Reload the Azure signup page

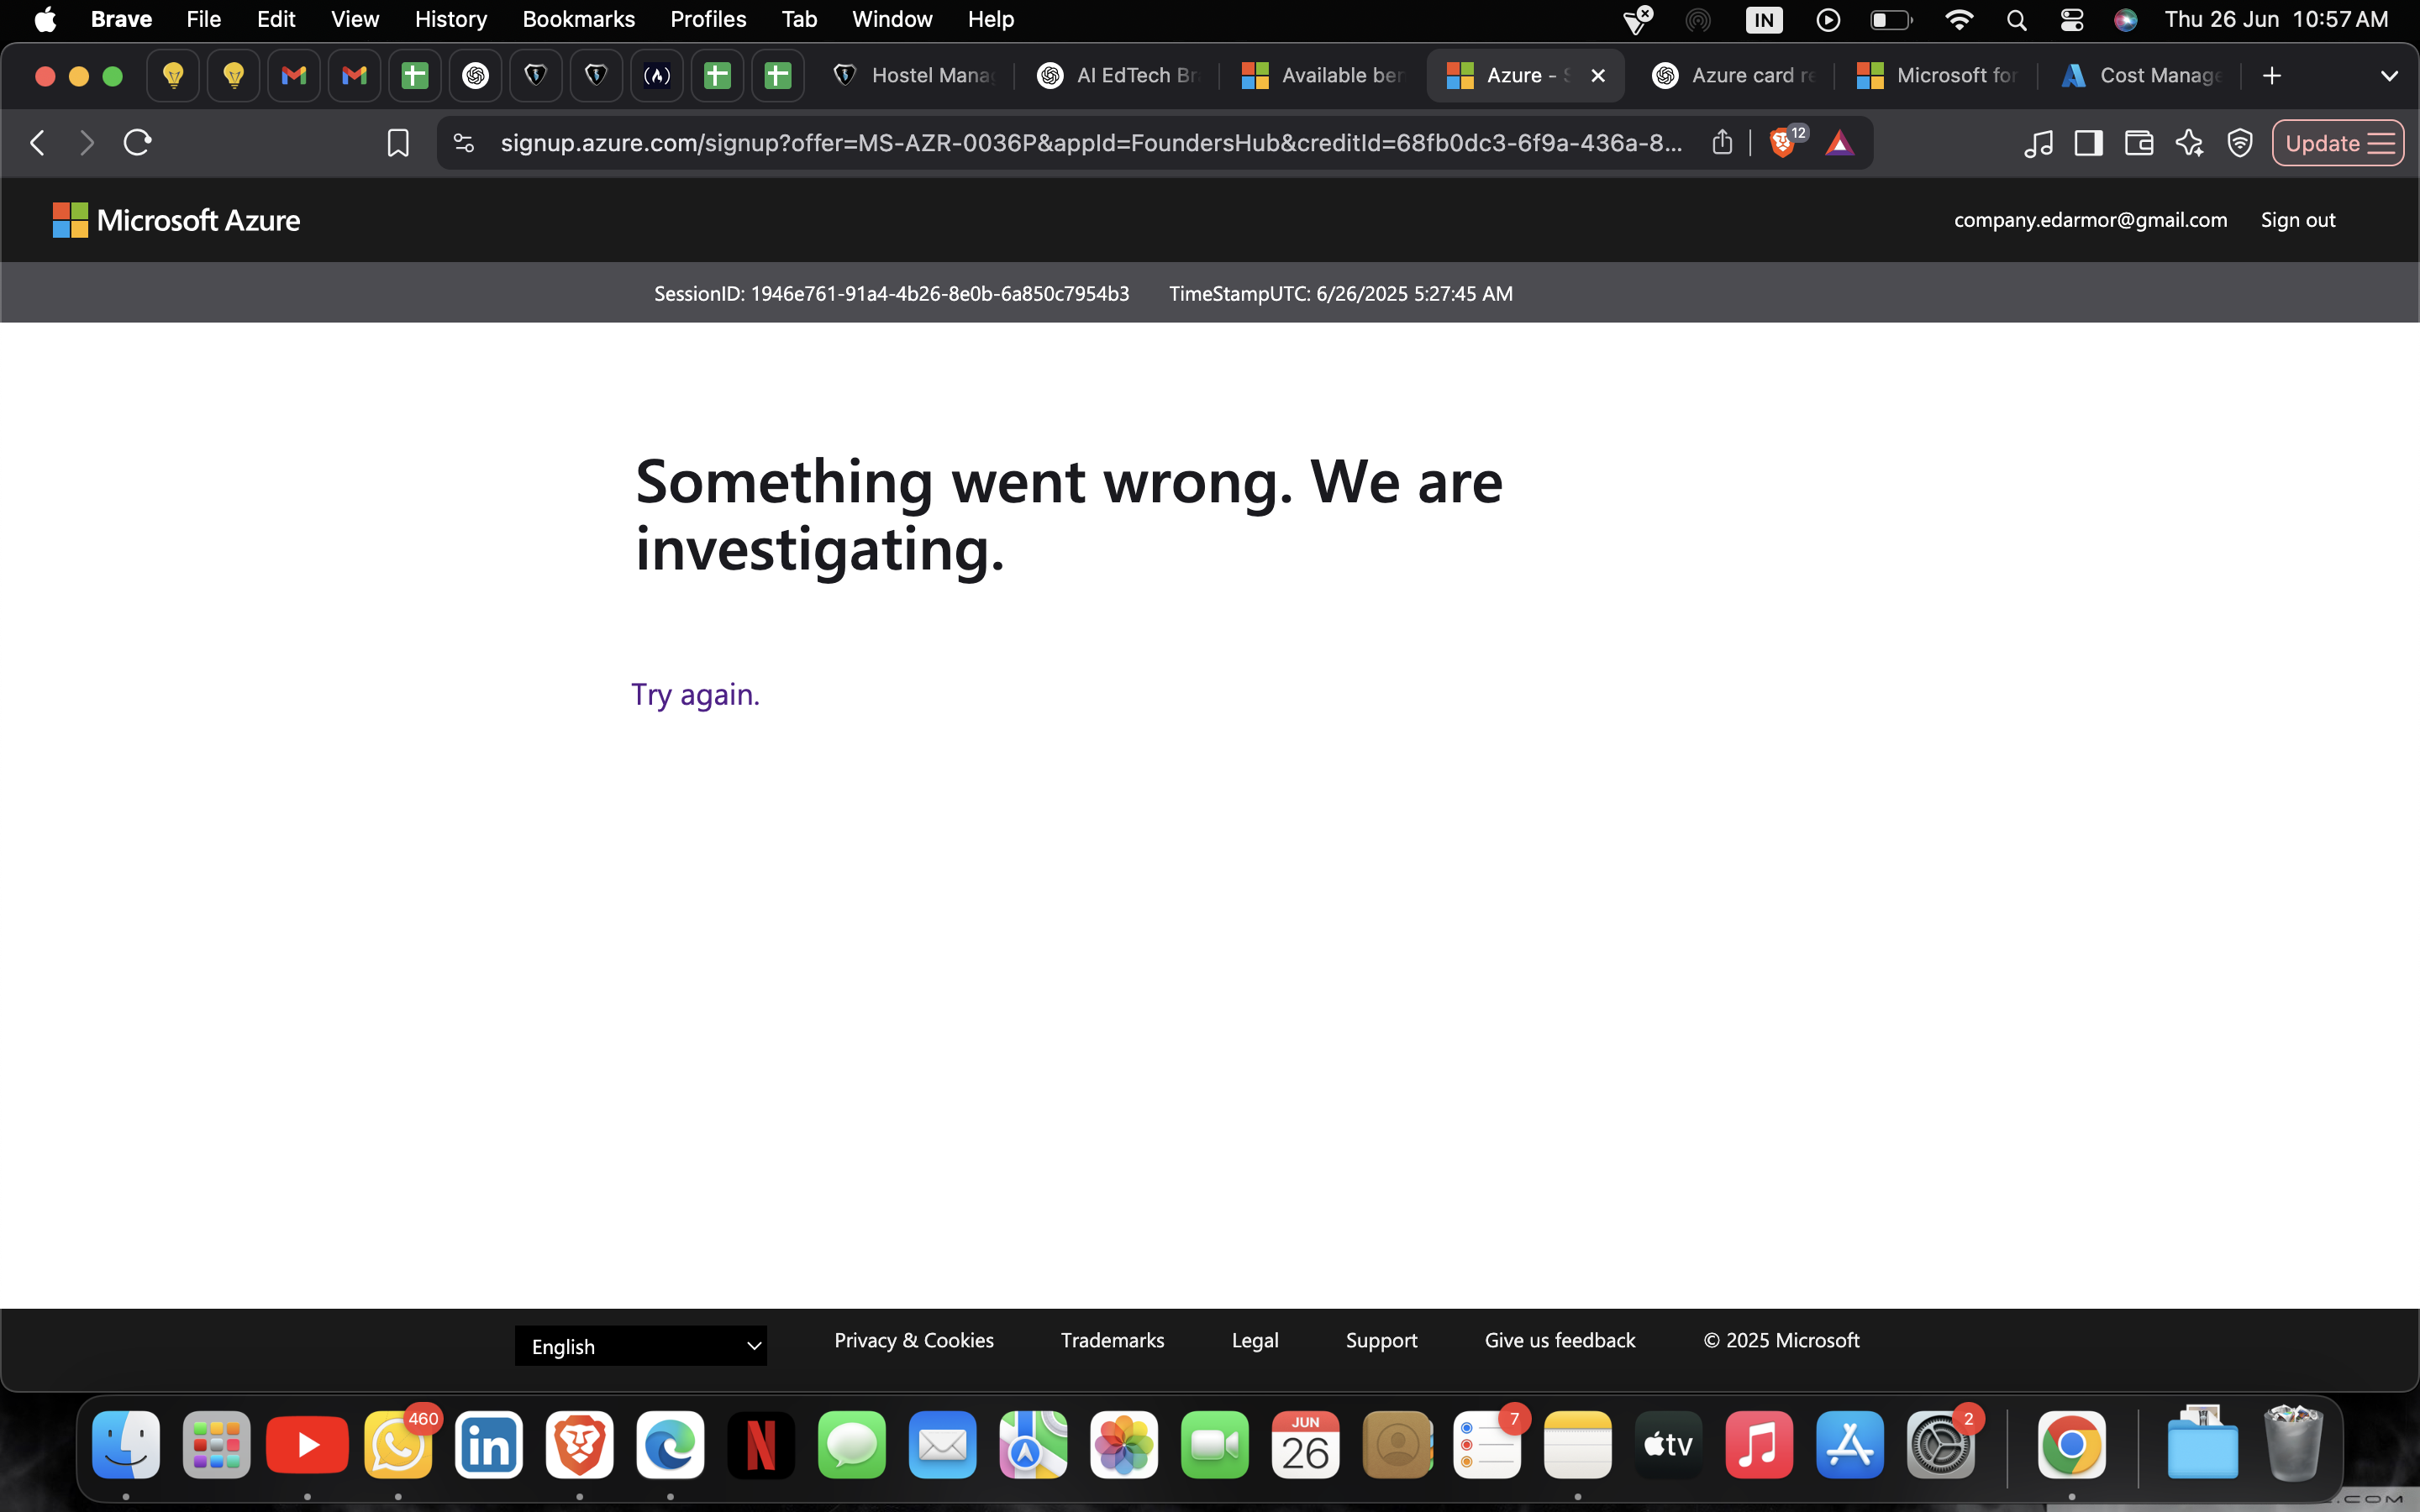[137, 142]
